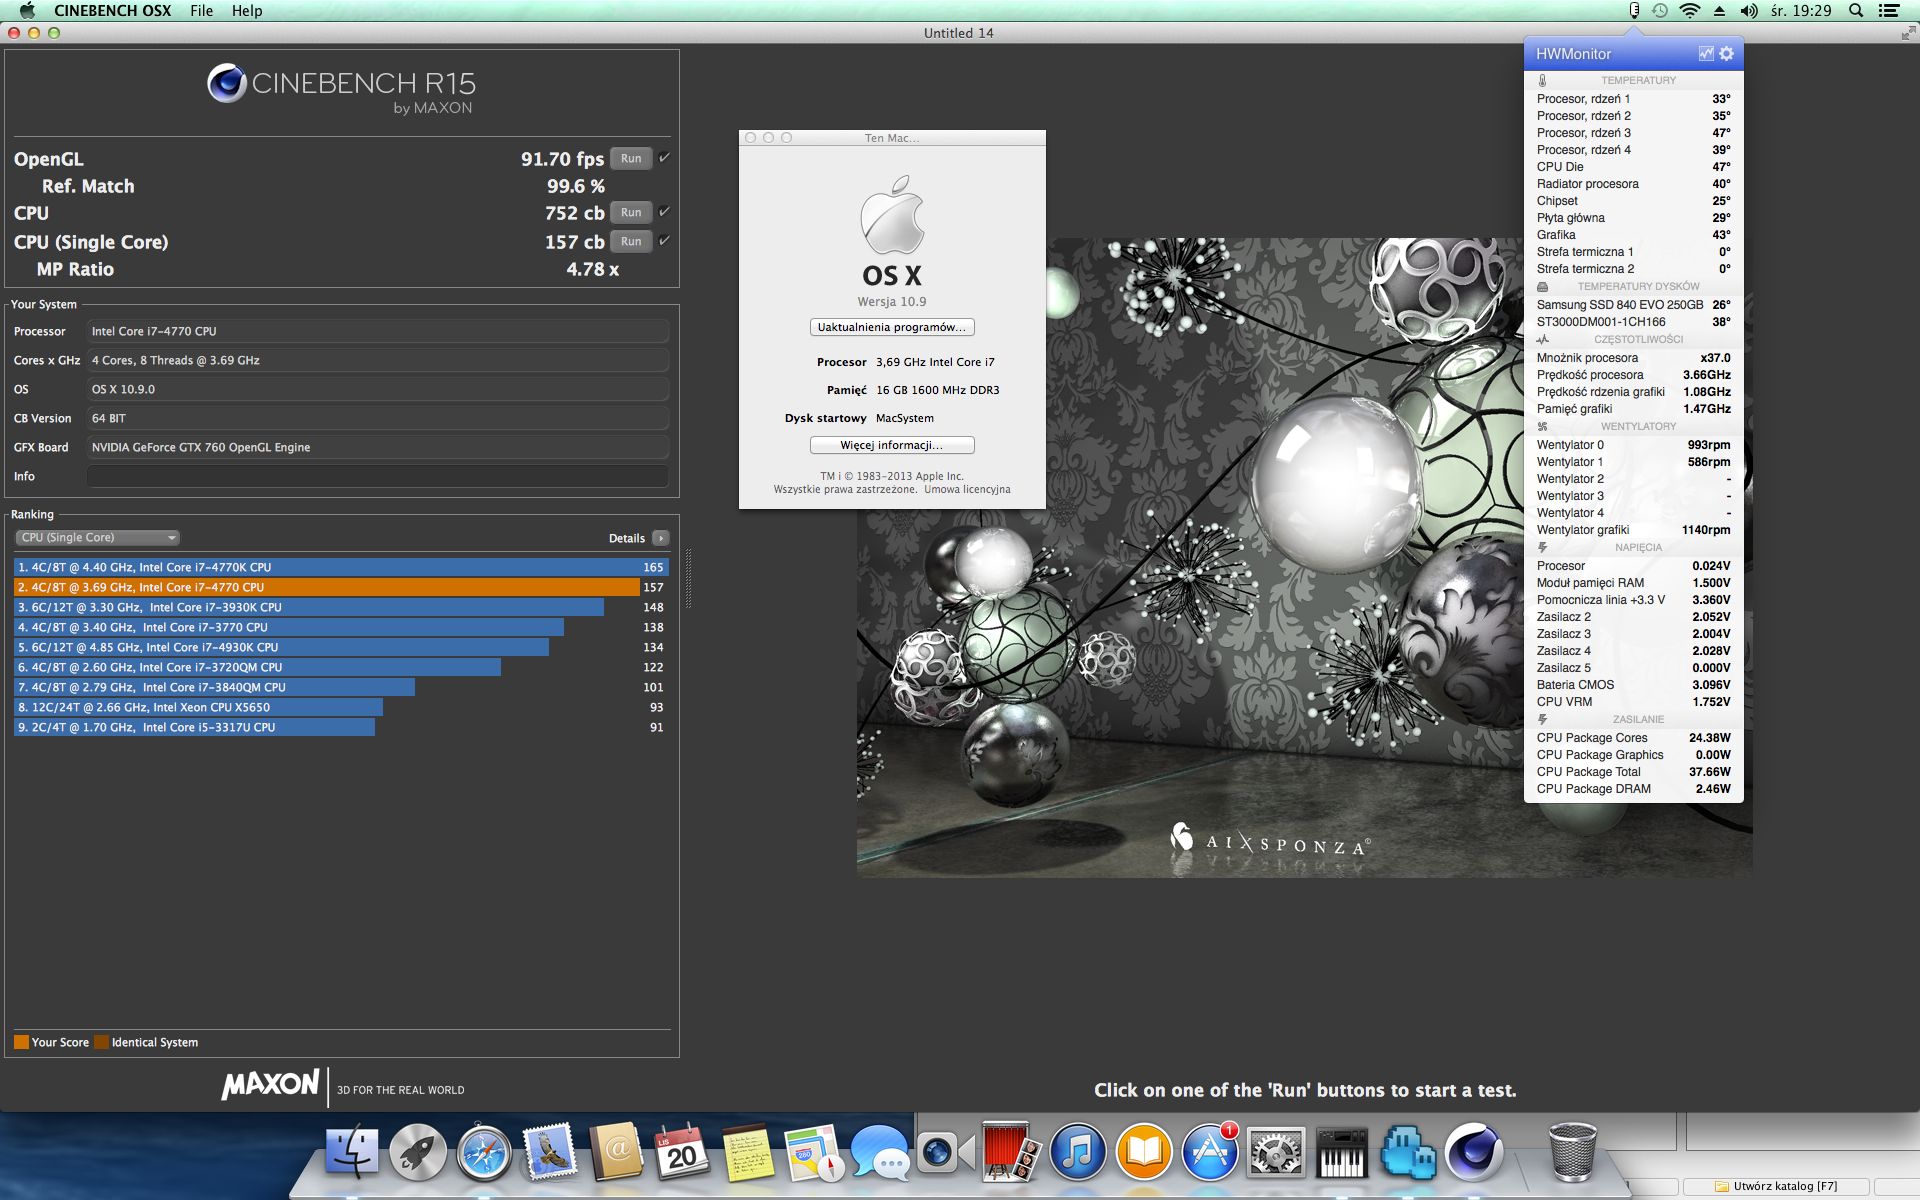
Task: Open the File menu
Action: [x=202, y=11]
